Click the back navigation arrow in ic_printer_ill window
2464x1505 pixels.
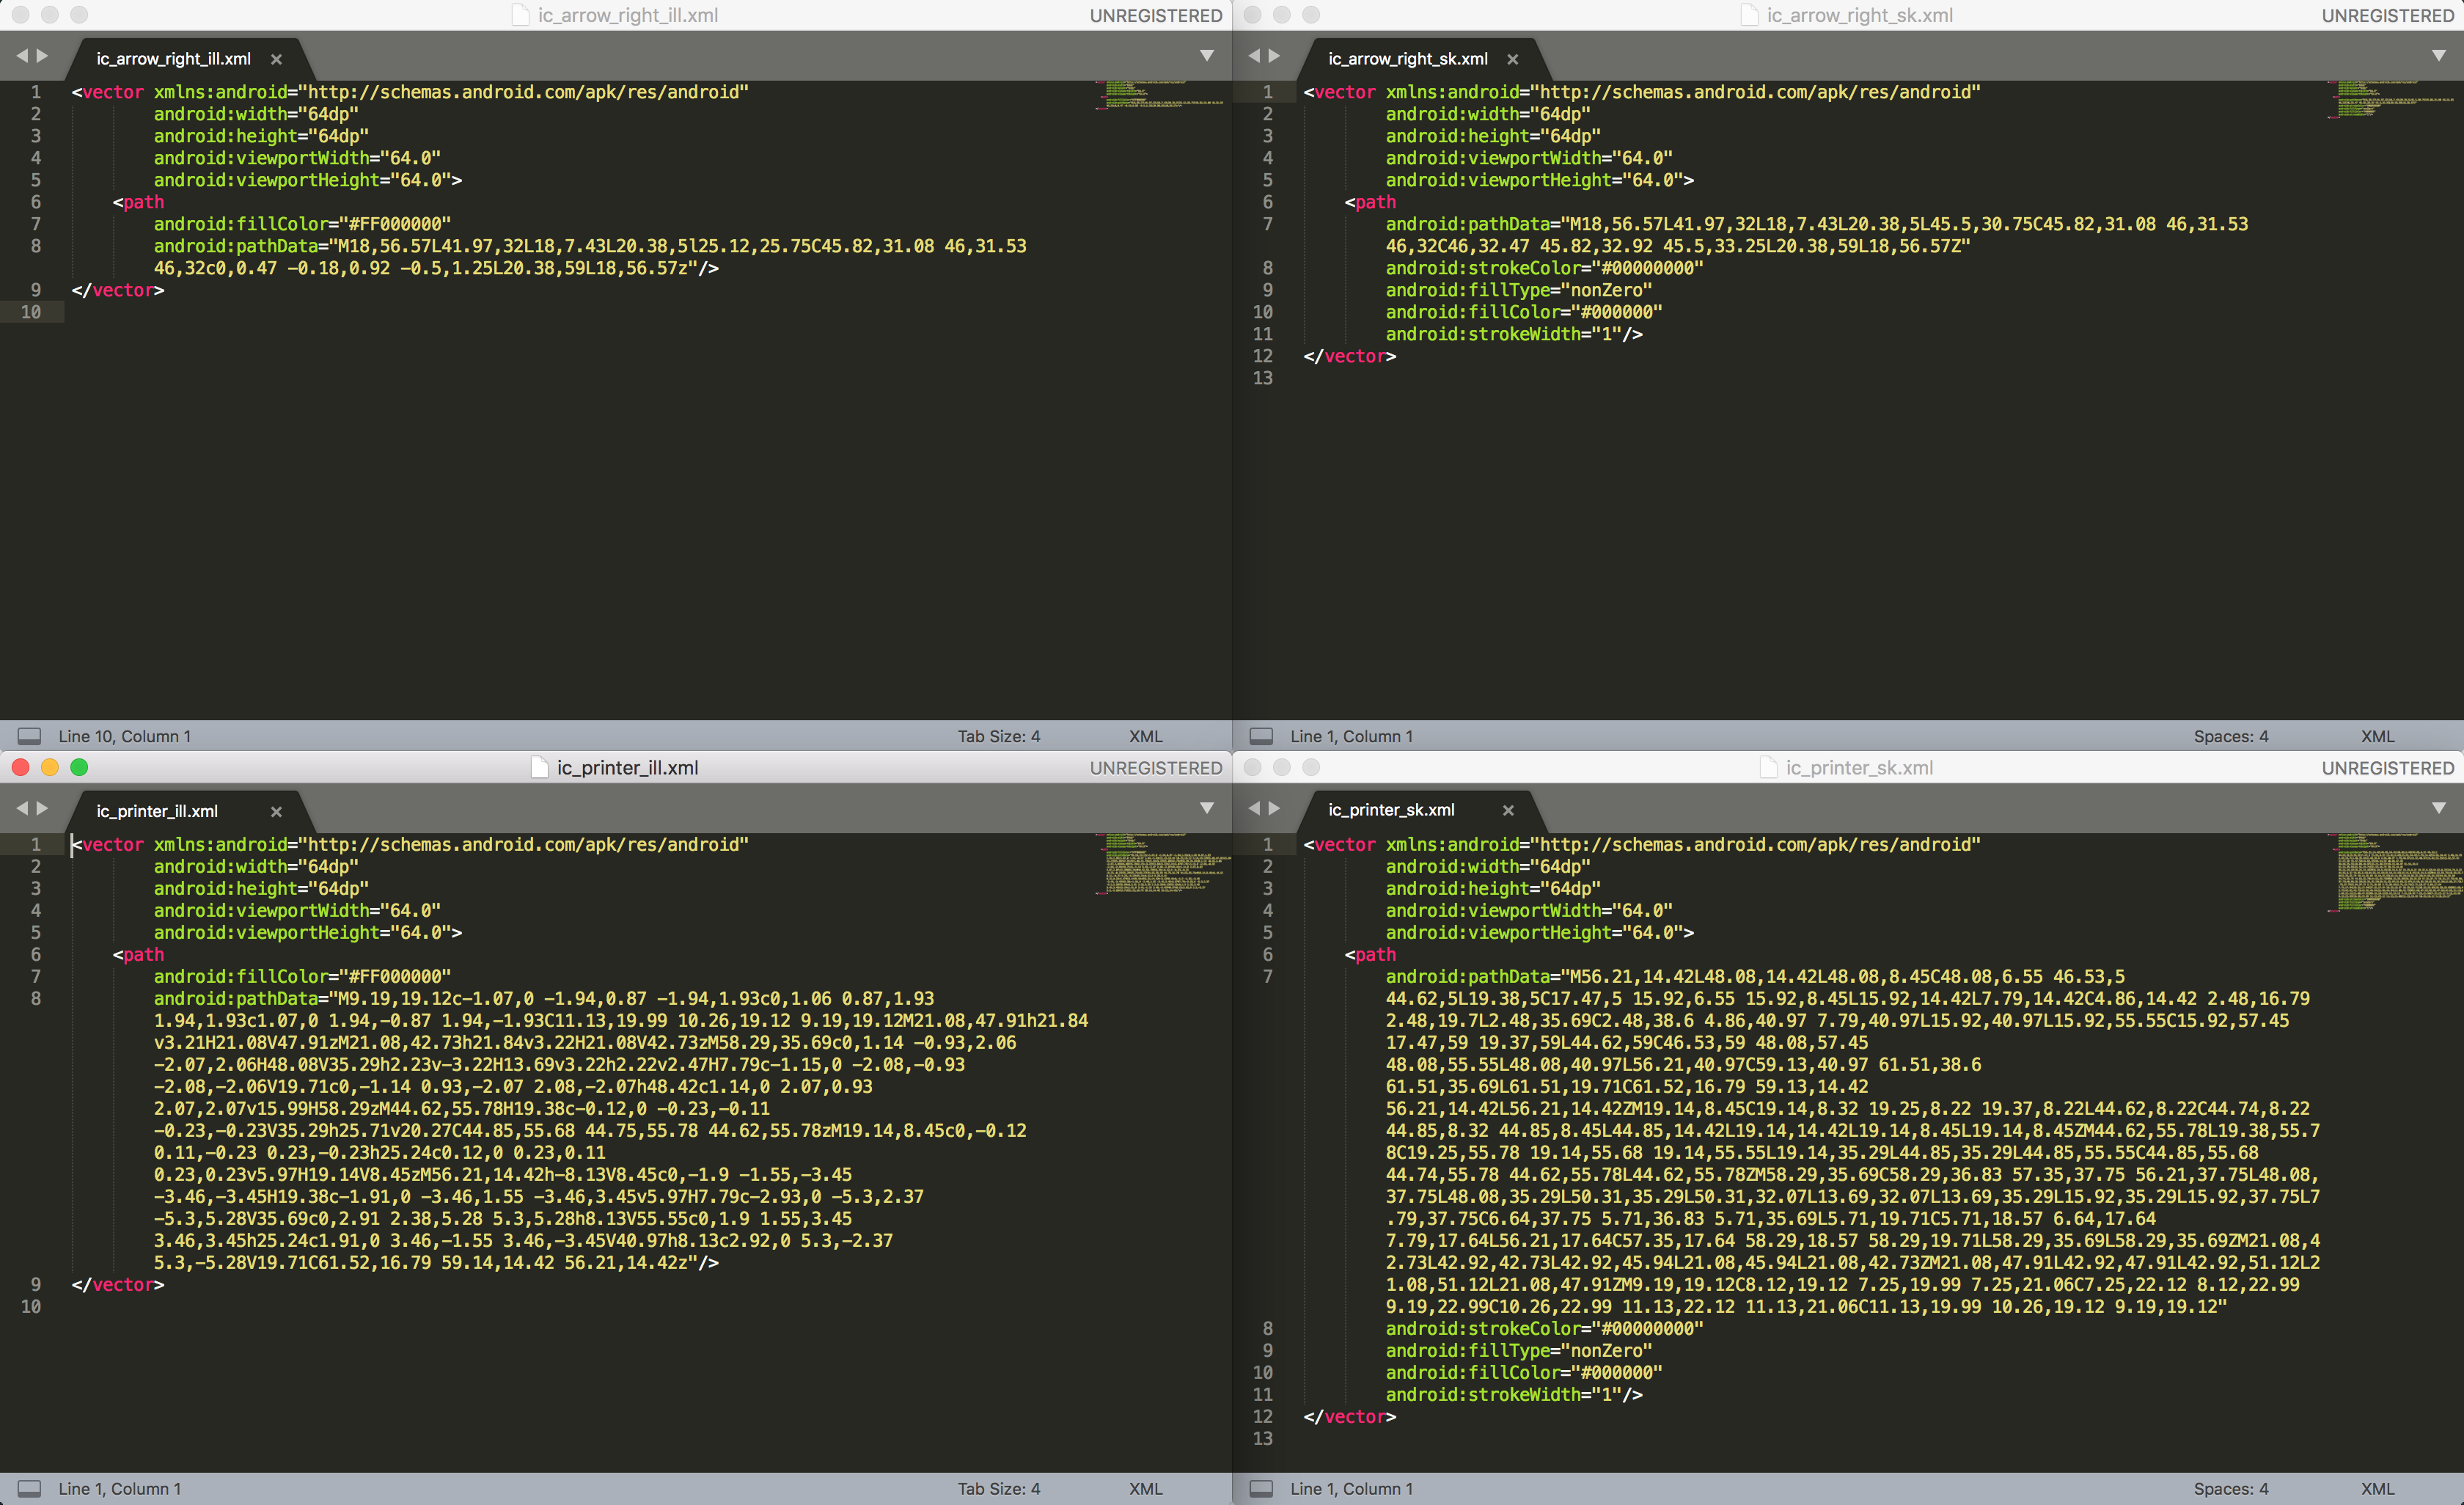[x=22, y=808]
